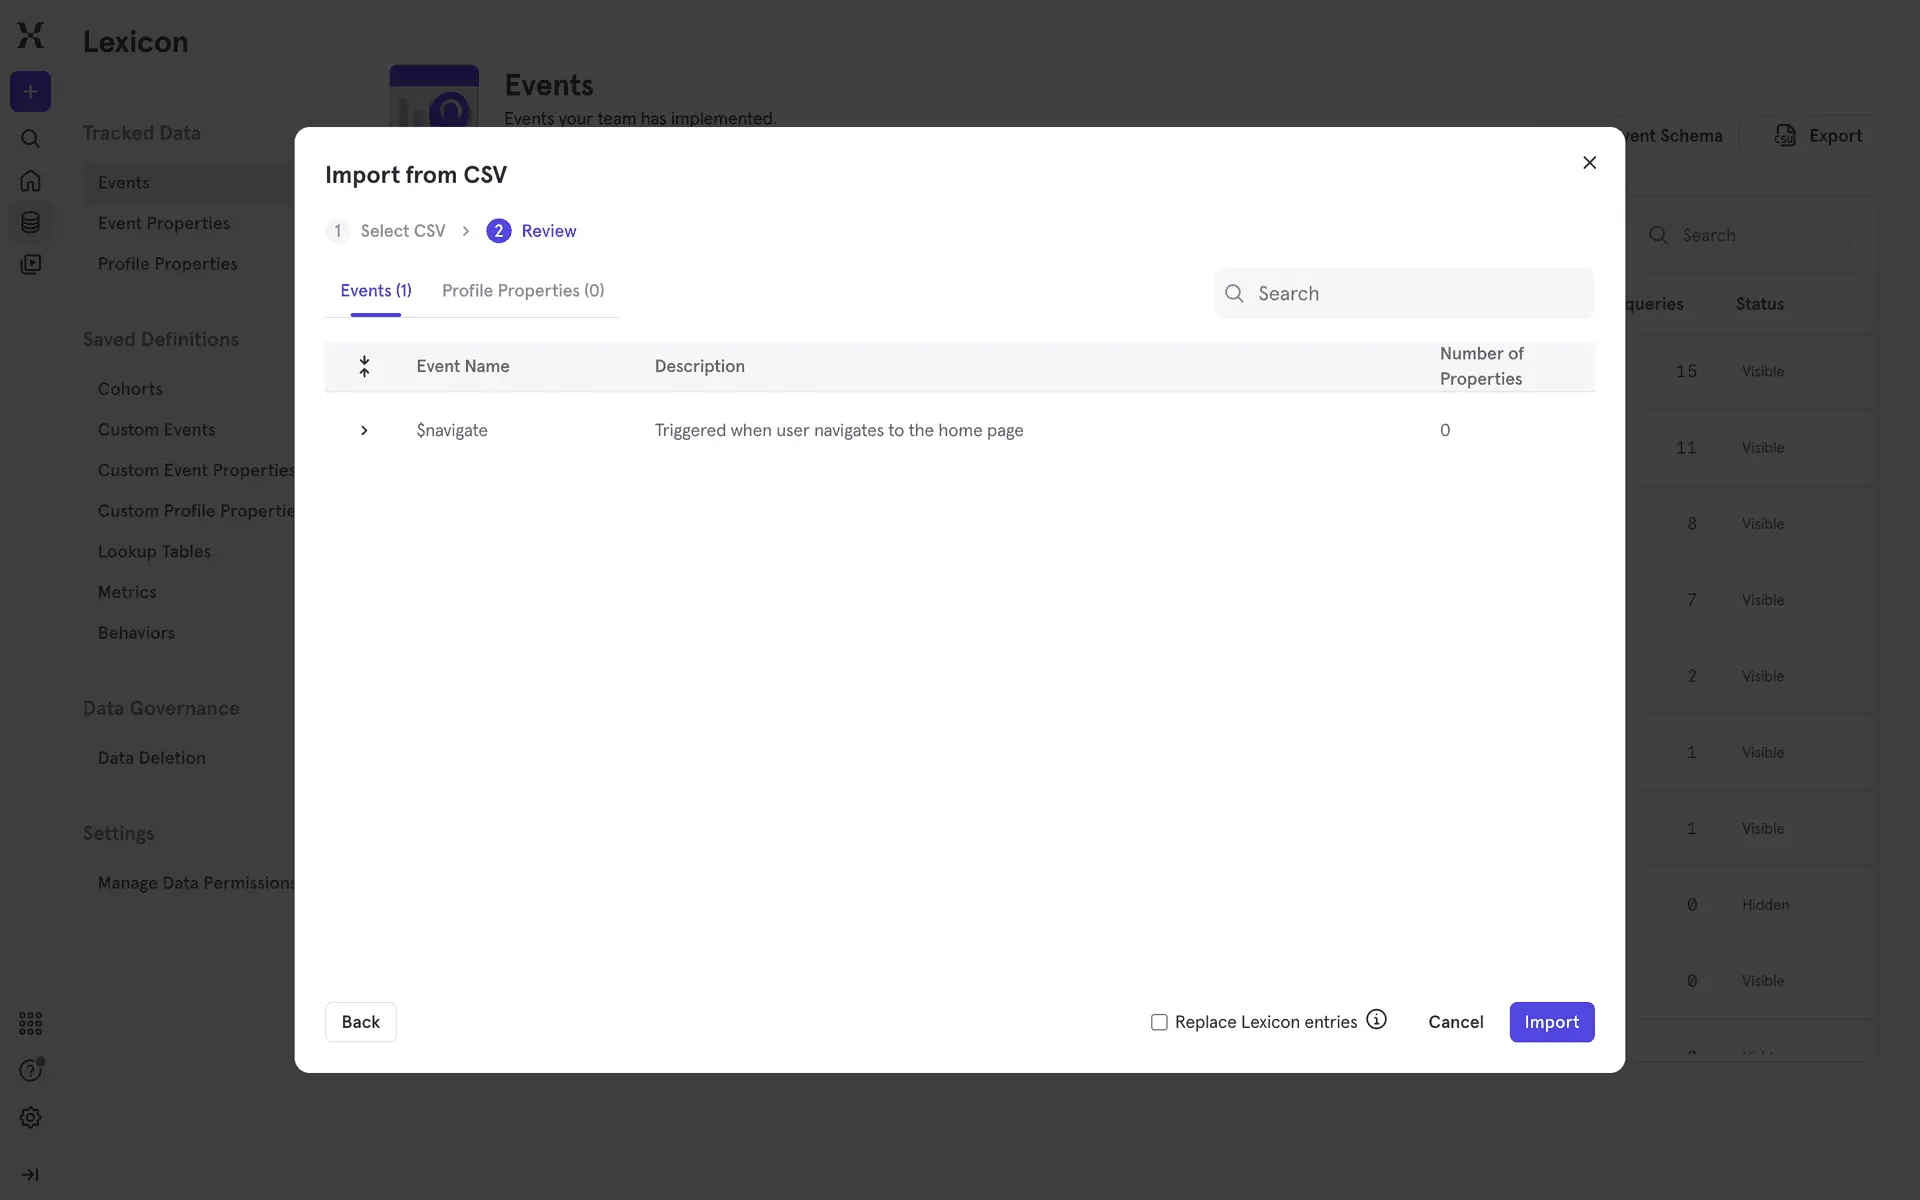Switch to Profile Properties (0) tab
This screenshot has height=1200, width=1920.
(x=523, y=291)
